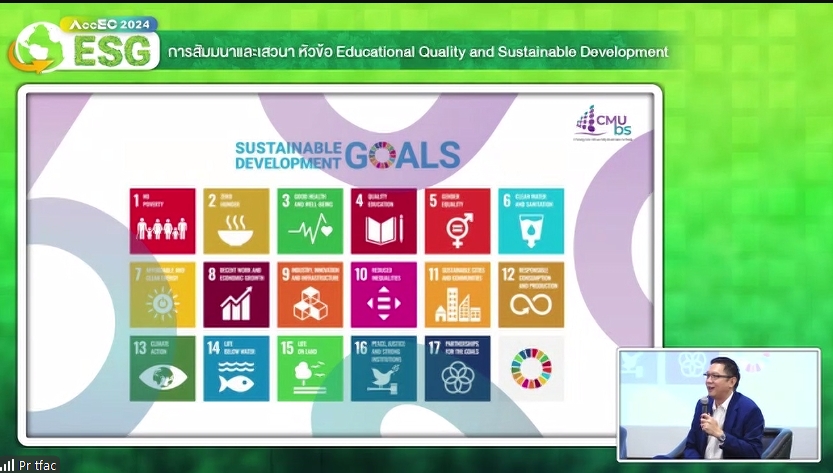
Task: Click the SDG color wheel logo
Action: coord(531,368)
